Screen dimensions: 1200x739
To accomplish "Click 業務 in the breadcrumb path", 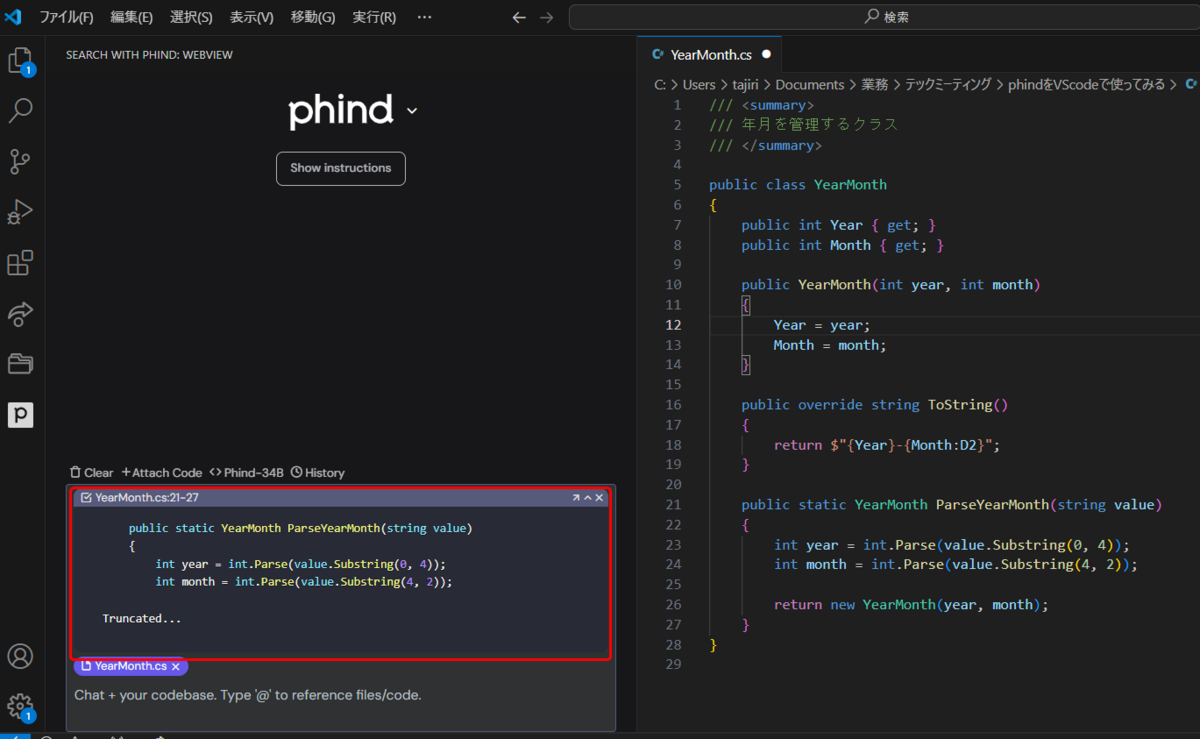I will tap(874, 85).
